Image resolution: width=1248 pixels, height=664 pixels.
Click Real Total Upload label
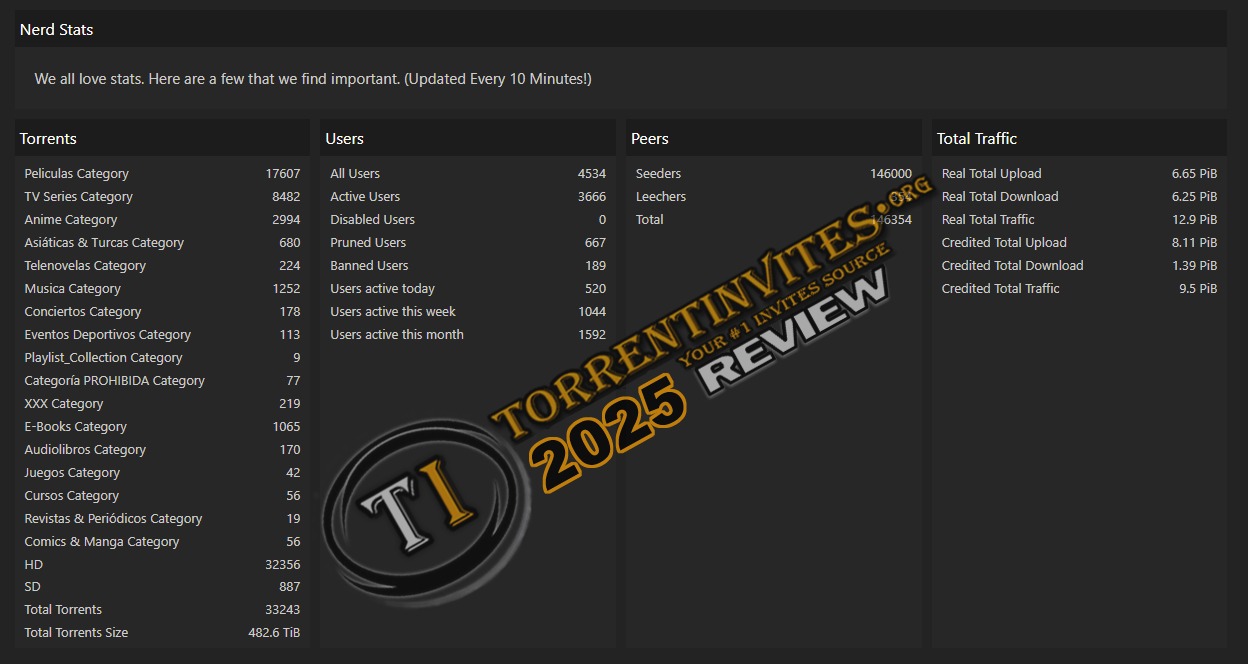pyautogui.click(x=991, y=174)
